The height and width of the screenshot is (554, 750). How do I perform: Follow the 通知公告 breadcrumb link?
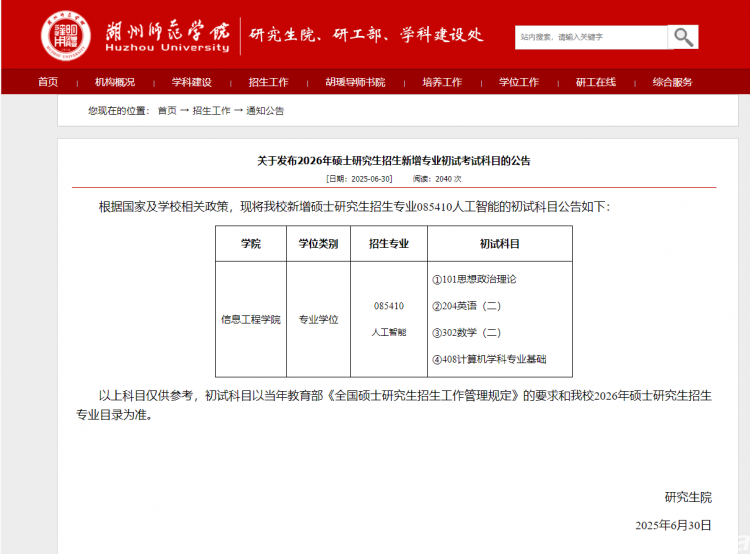(265, 111)
